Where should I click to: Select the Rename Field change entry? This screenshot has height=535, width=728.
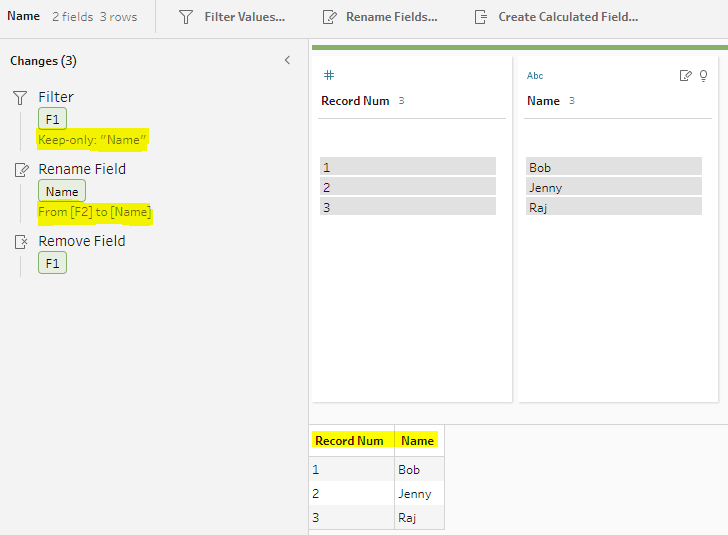pyautogui.click(x=82, y=169)
